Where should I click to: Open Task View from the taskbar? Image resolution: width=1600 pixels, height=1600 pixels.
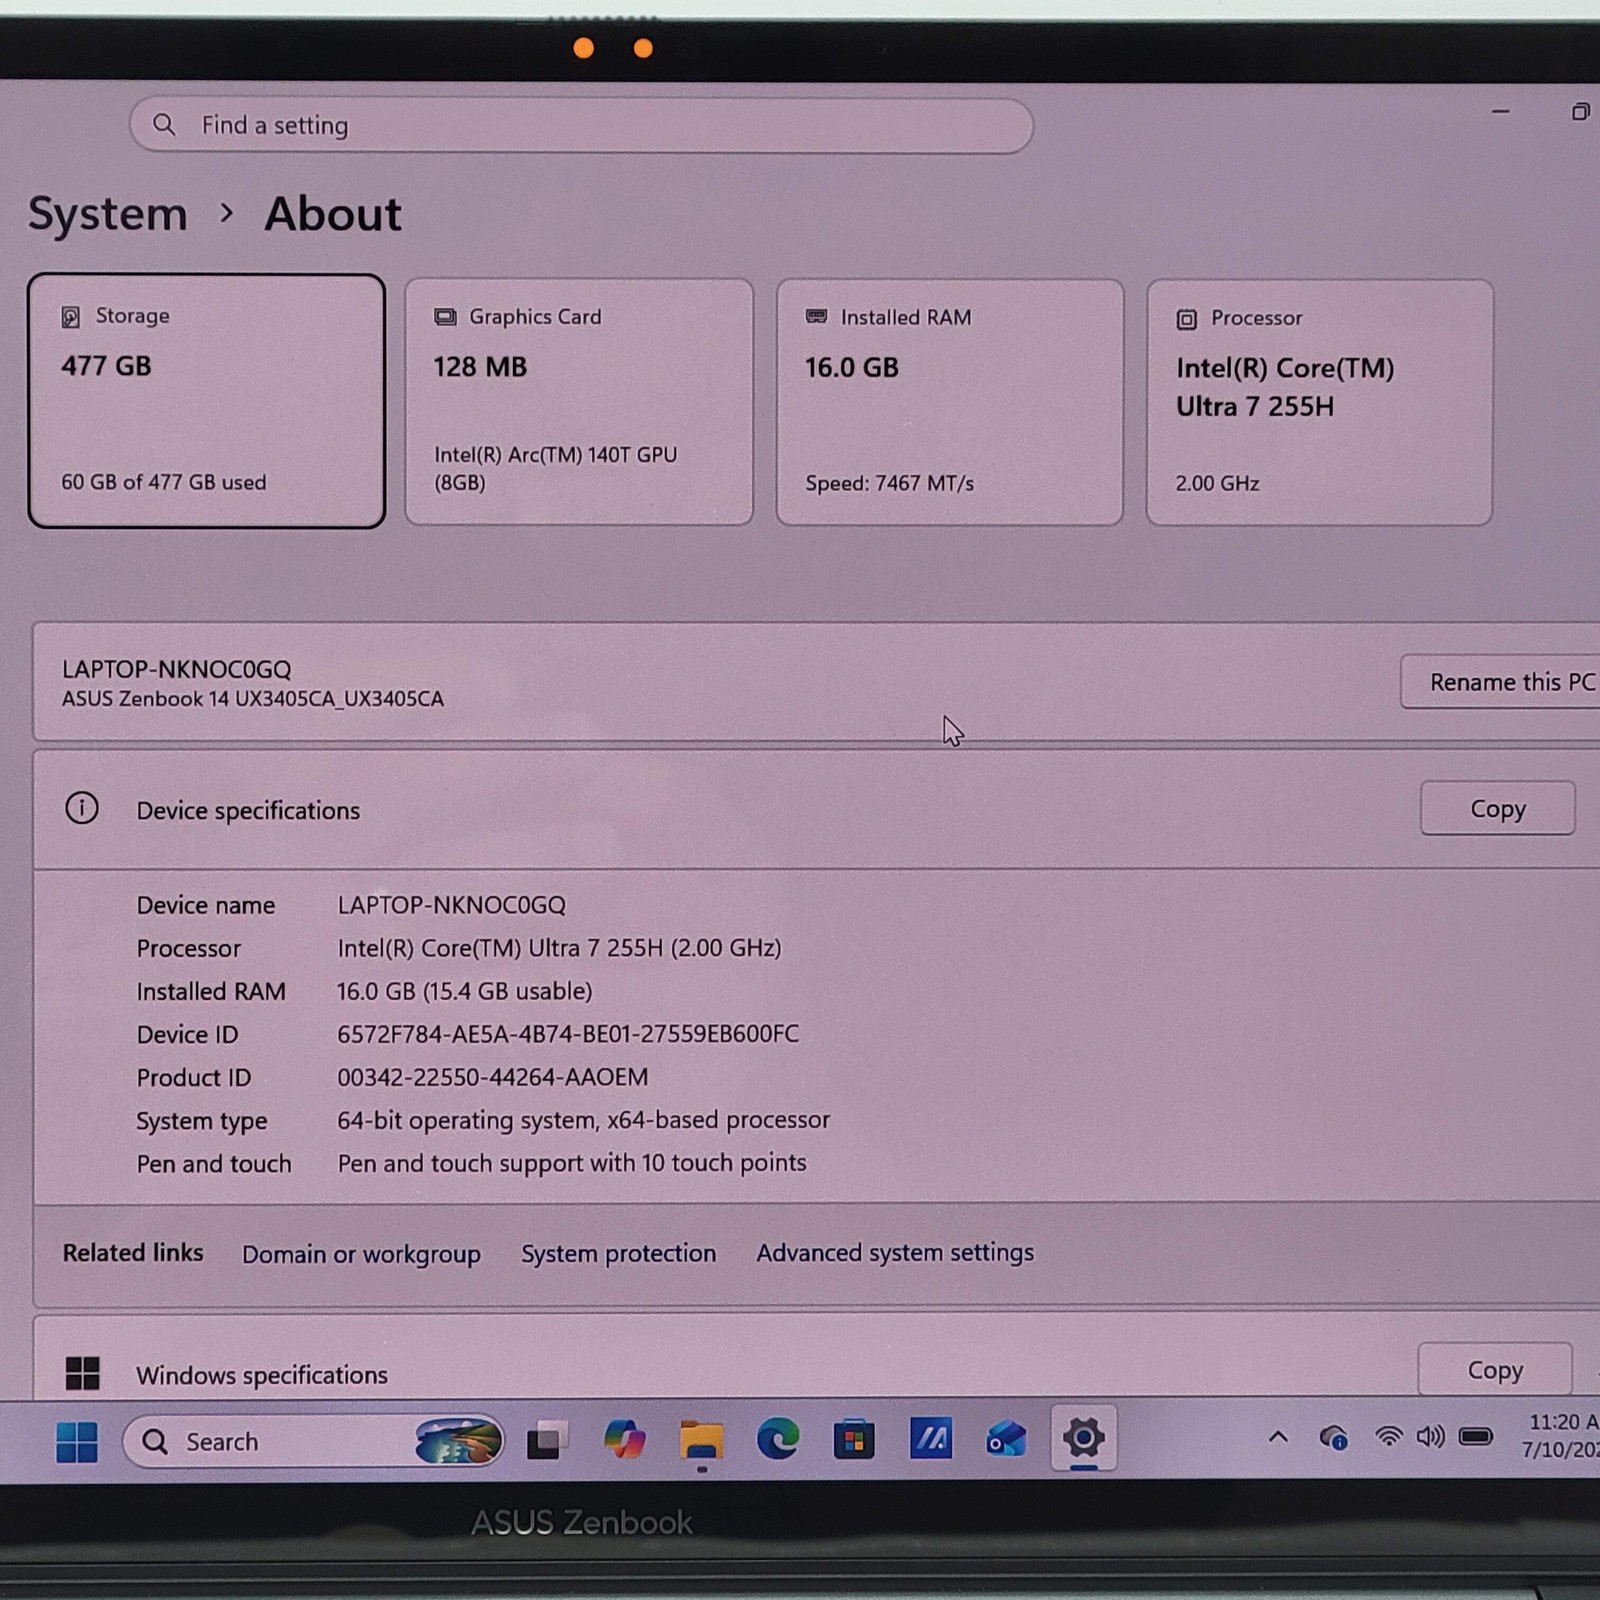[x=546, y=1440]
